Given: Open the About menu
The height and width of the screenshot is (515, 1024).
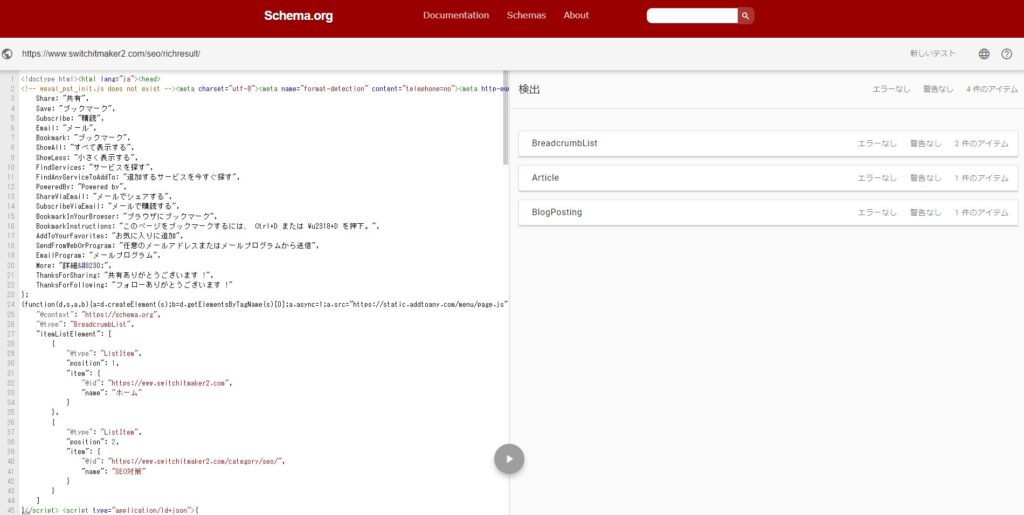Looking at the screenshot, I should pos(576,15).
